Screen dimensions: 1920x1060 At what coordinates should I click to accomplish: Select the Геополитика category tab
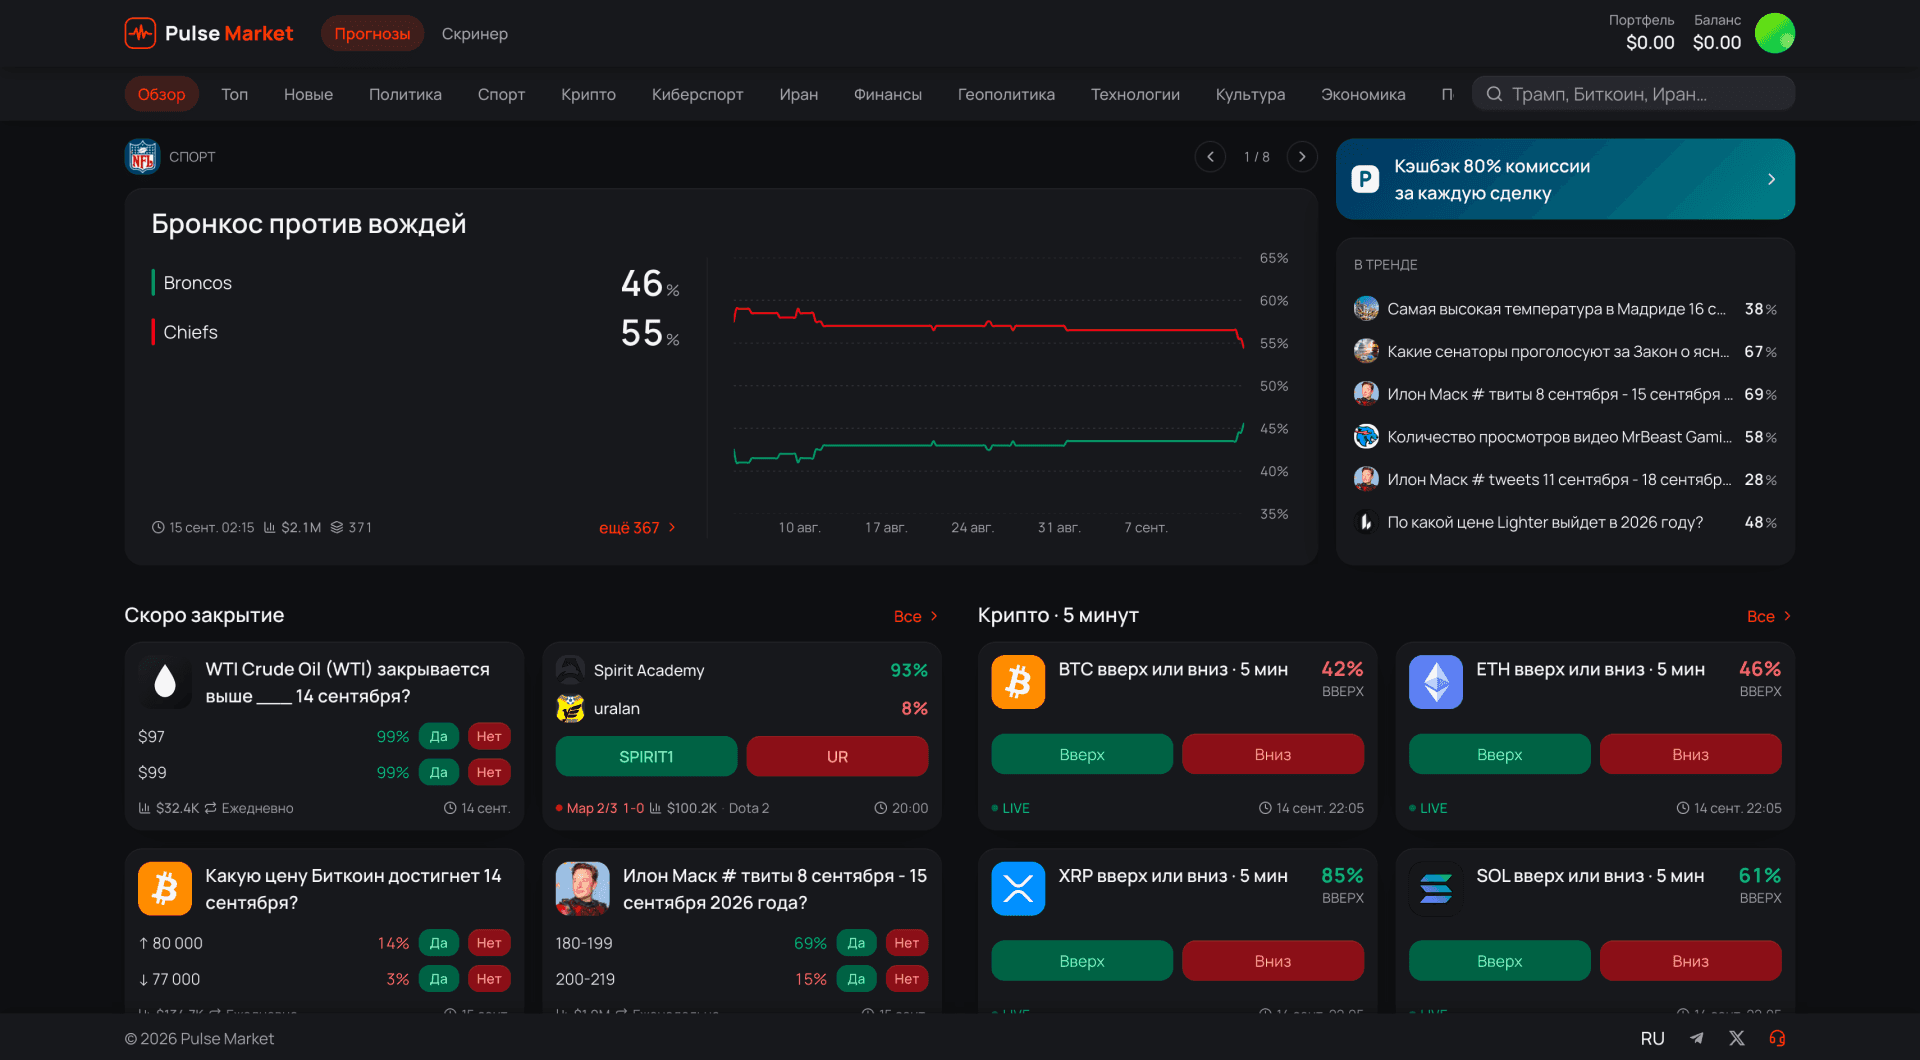pyautogui.click(x=1006, y=94)
